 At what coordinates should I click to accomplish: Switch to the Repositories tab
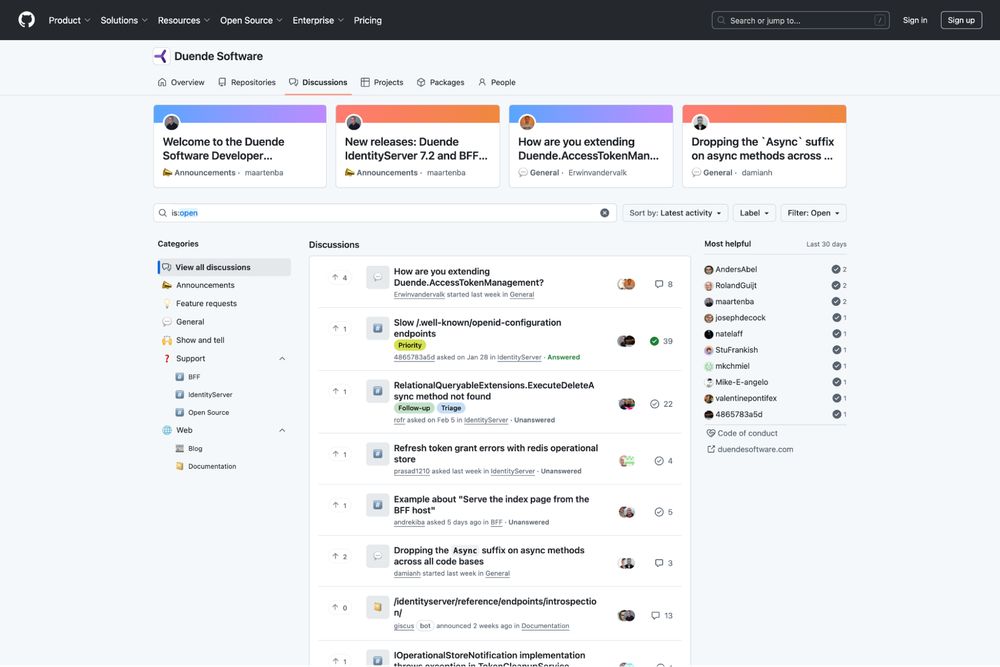247,82
